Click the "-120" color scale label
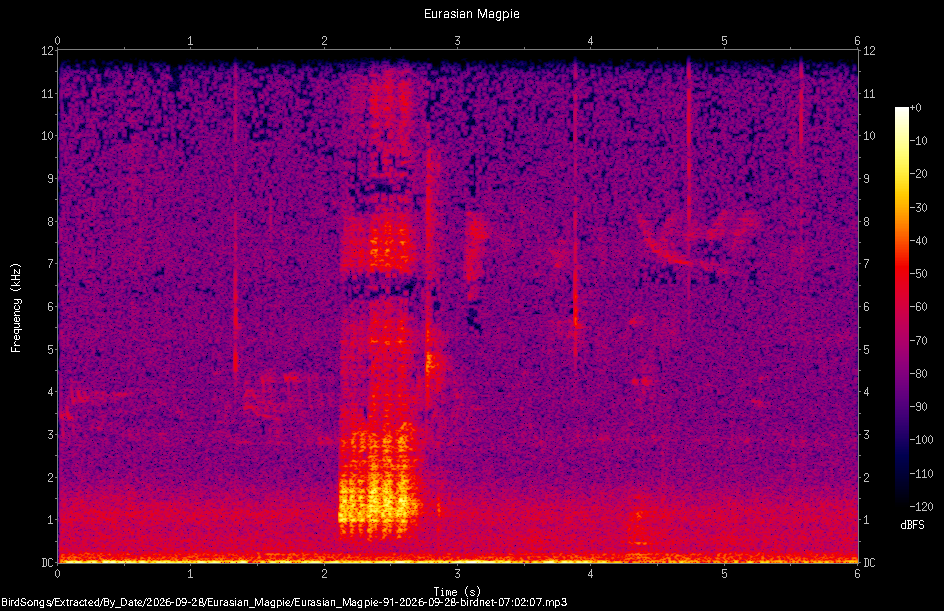 coord(921,507)
